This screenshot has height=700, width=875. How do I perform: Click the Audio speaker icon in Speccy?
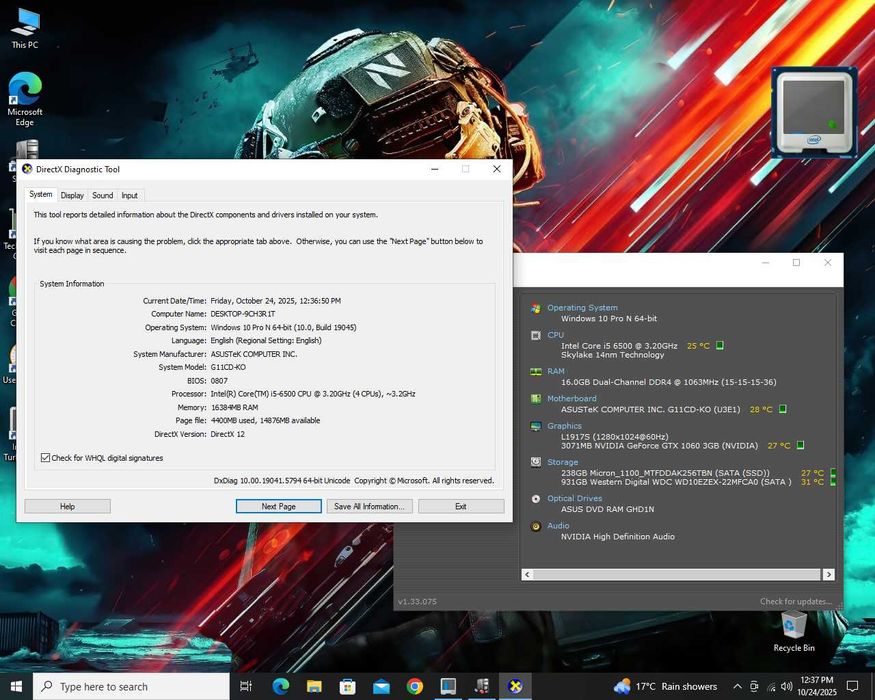tap(536, 526)
